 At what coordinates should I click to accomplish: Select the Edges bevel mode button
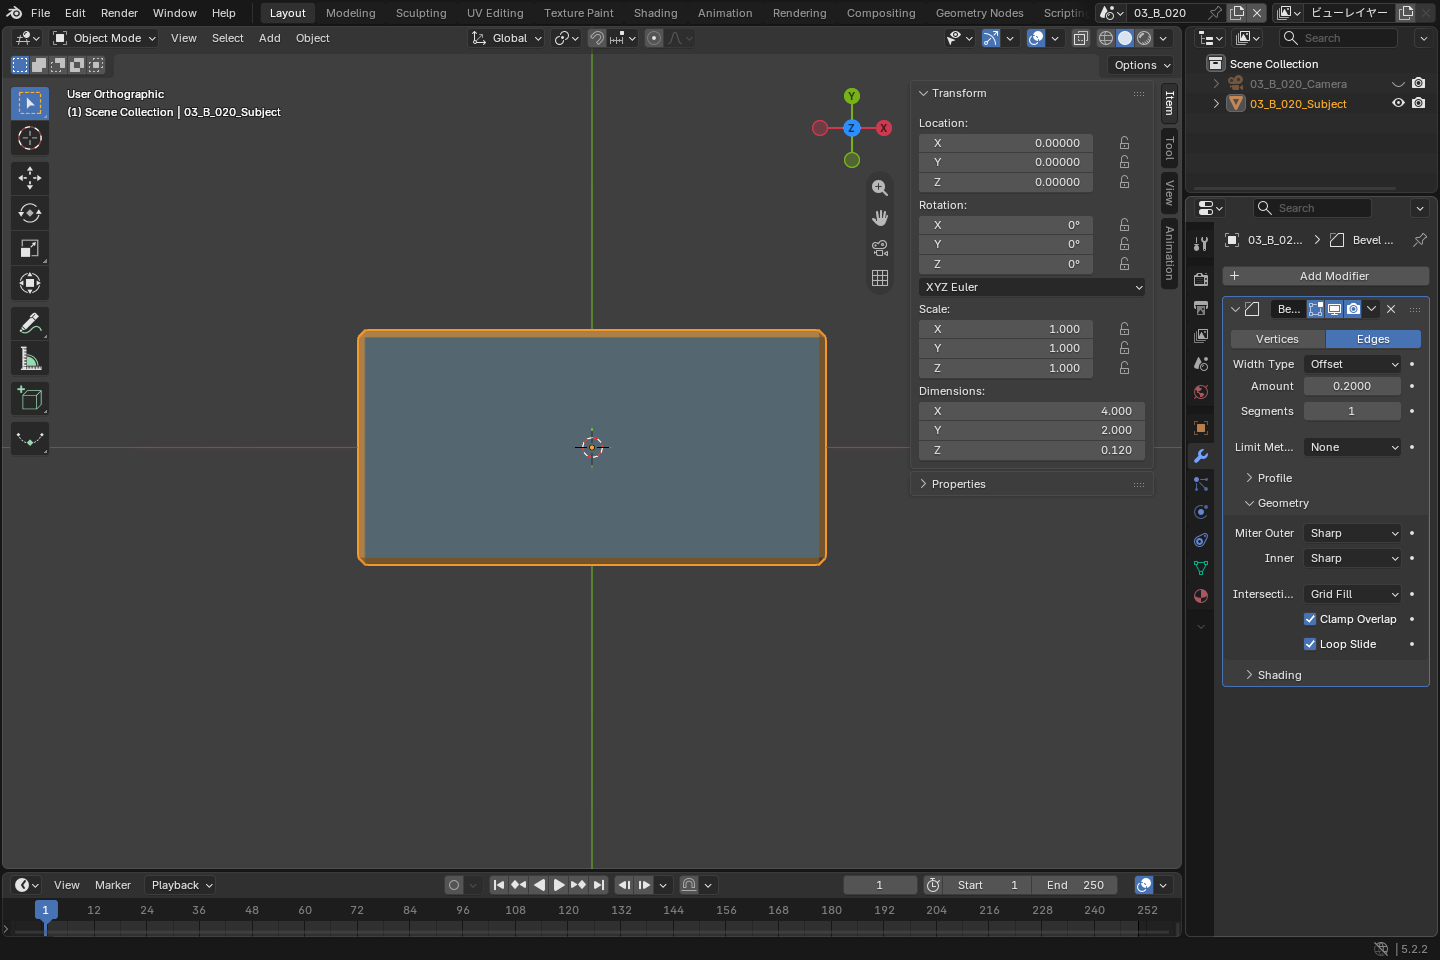[x=1373, y=339]
